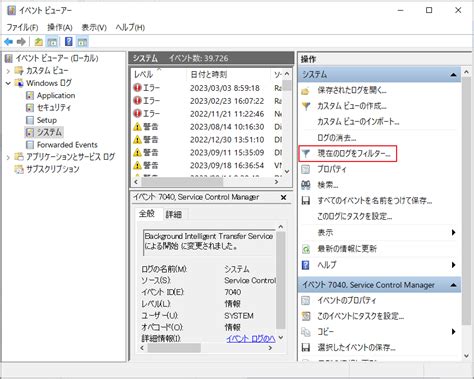The height and width of the screenshot is (379, 474).
Task: Toggle console tree pane toolbar icon
Action: tap(52, 42)
